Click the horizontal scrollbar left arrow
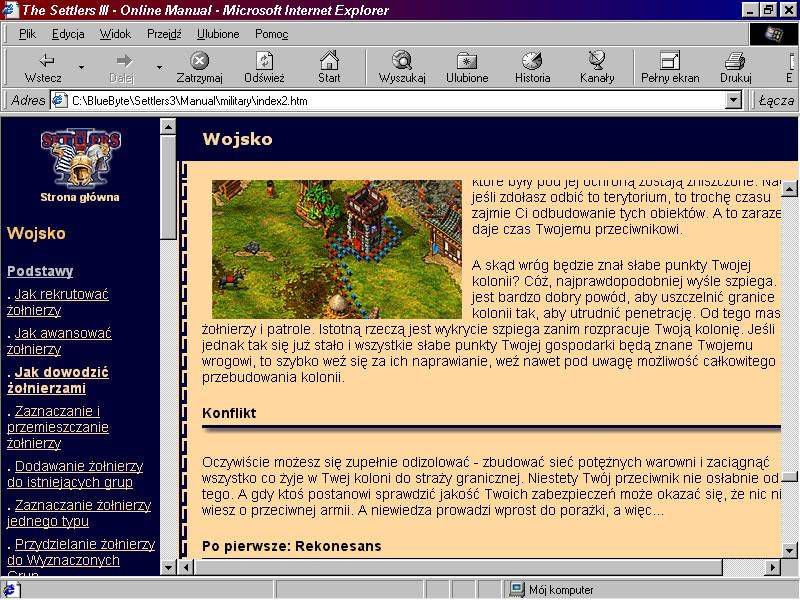Screen dimensions: 800x600 pos(187,567)
